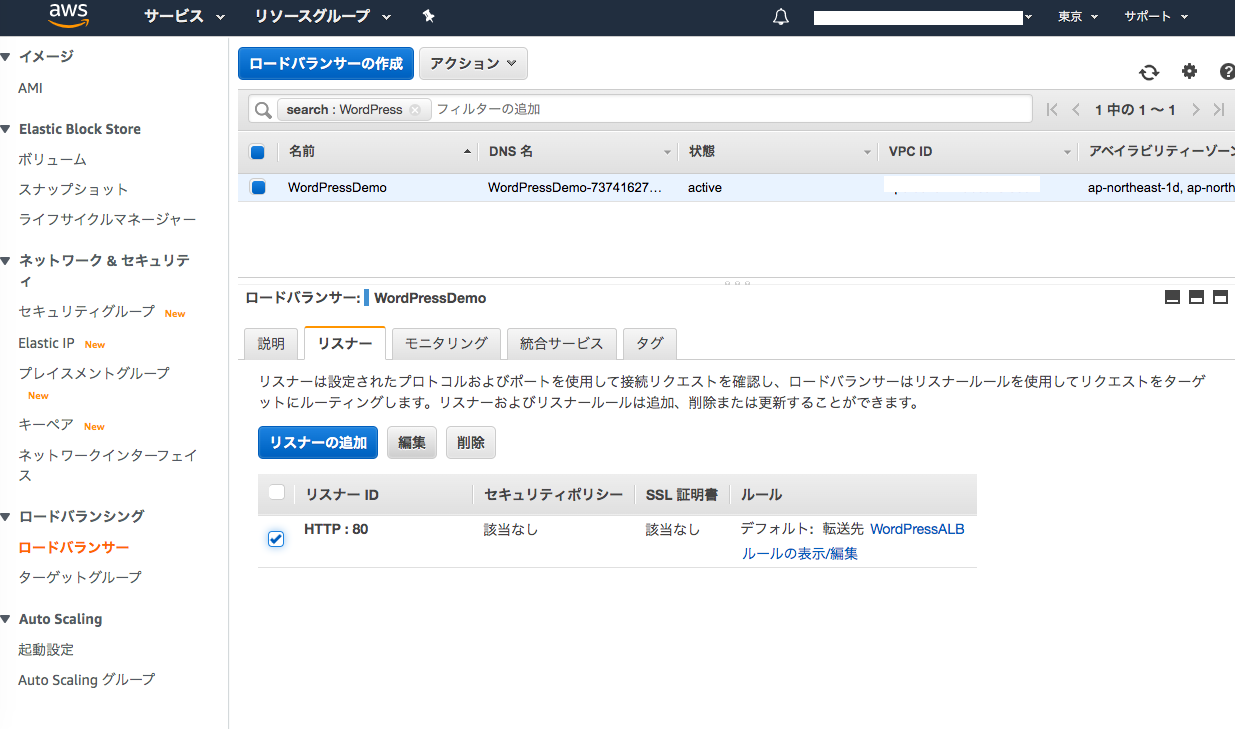Open the VPC ID column dropdown arrow
This screenshot has height=729, width=1235.
[1068, 152]
